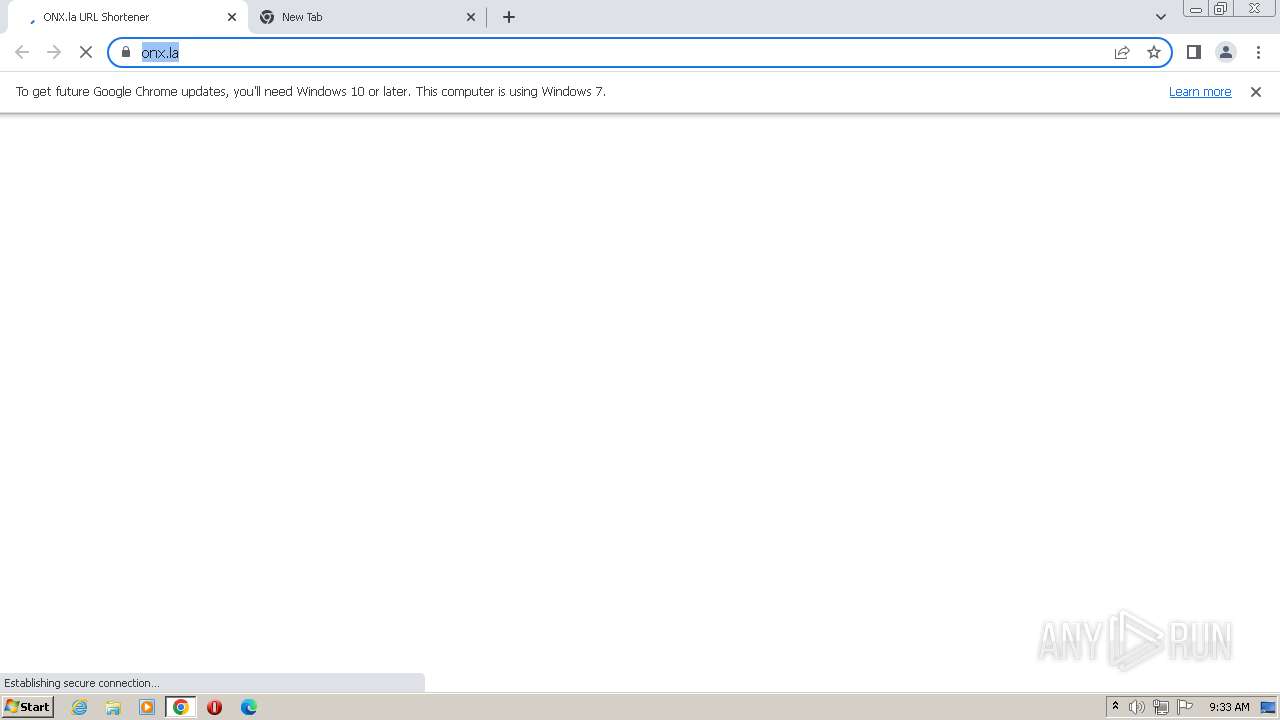Toggle the side panel
1280x720 pixels.
coord(1194,52)
